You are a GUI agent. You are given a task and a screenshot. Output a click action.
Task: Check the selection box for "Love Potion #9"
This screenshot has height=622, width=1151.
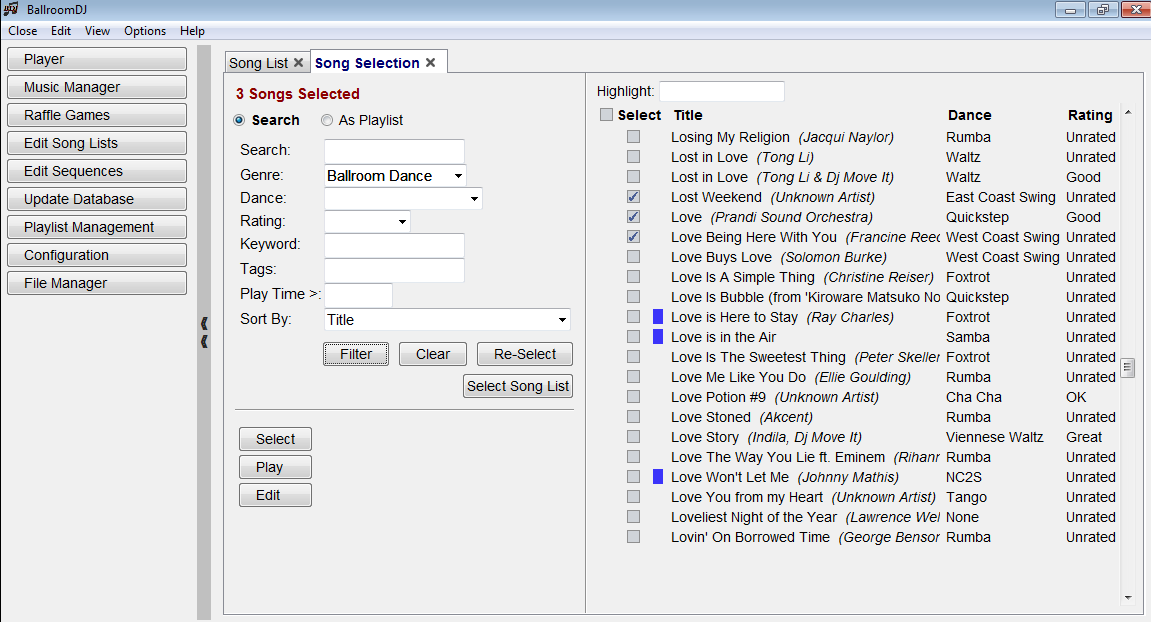(x=633, y=397)
